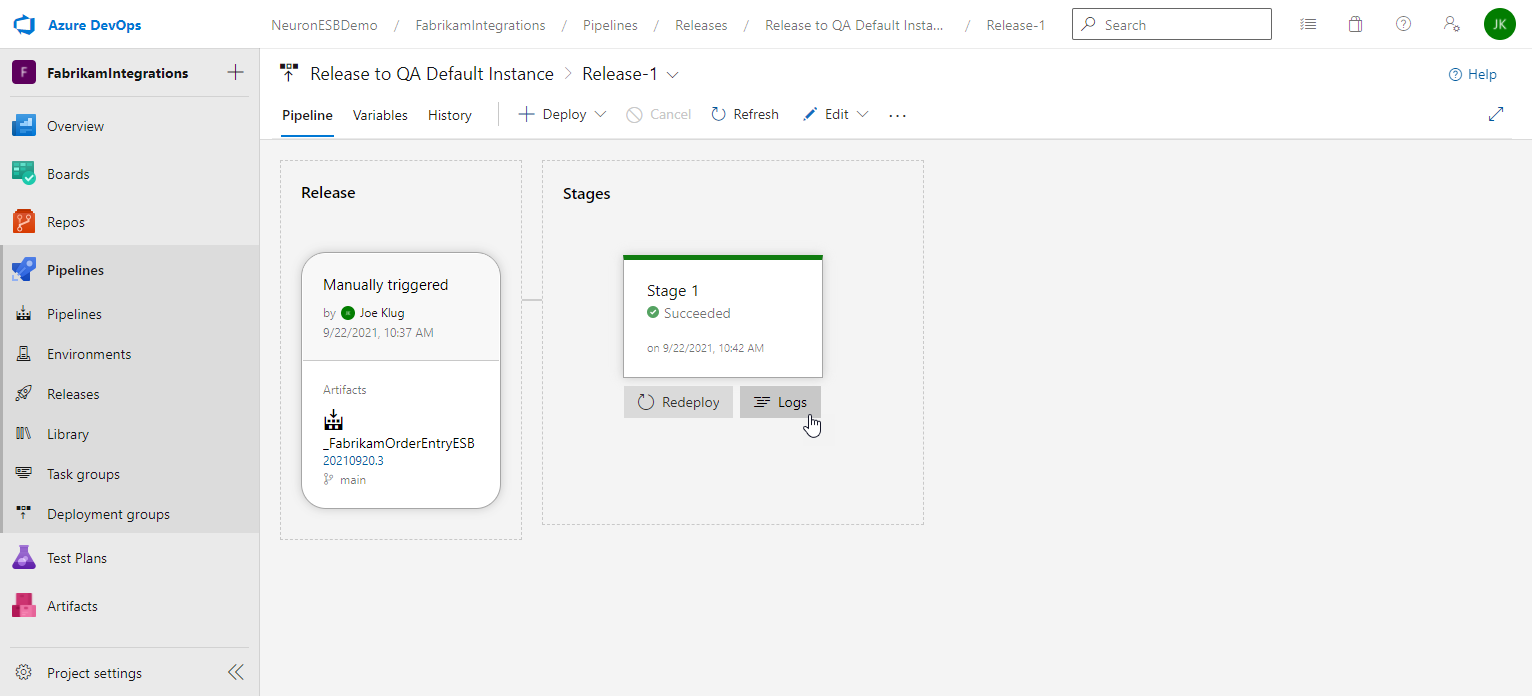The height and width of the screenshot is (696, 1532).
Task: Open the Help question mark icon in header
Action: pos(1403,25)
